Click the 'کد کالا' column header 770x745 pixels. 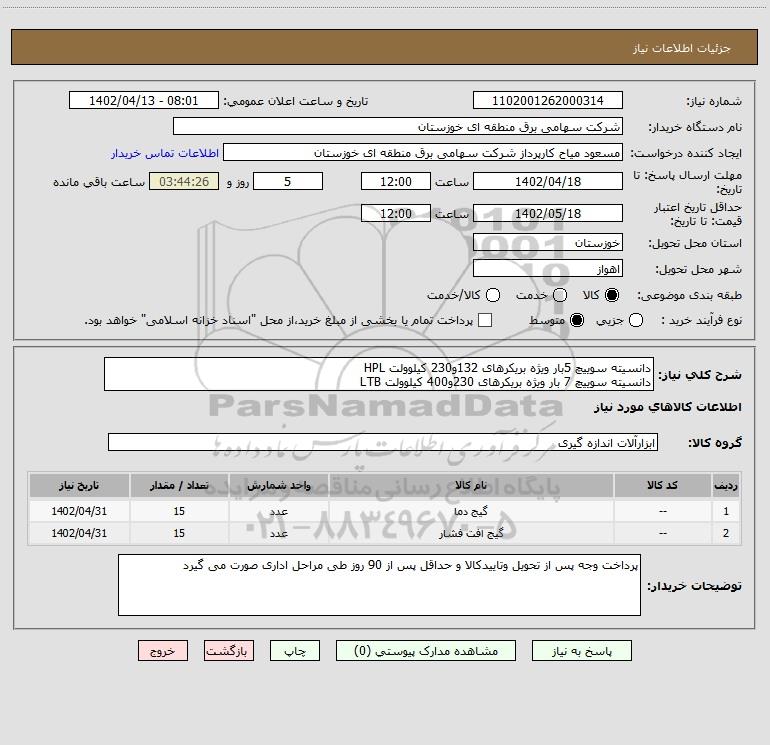click(x=662, y=485)
